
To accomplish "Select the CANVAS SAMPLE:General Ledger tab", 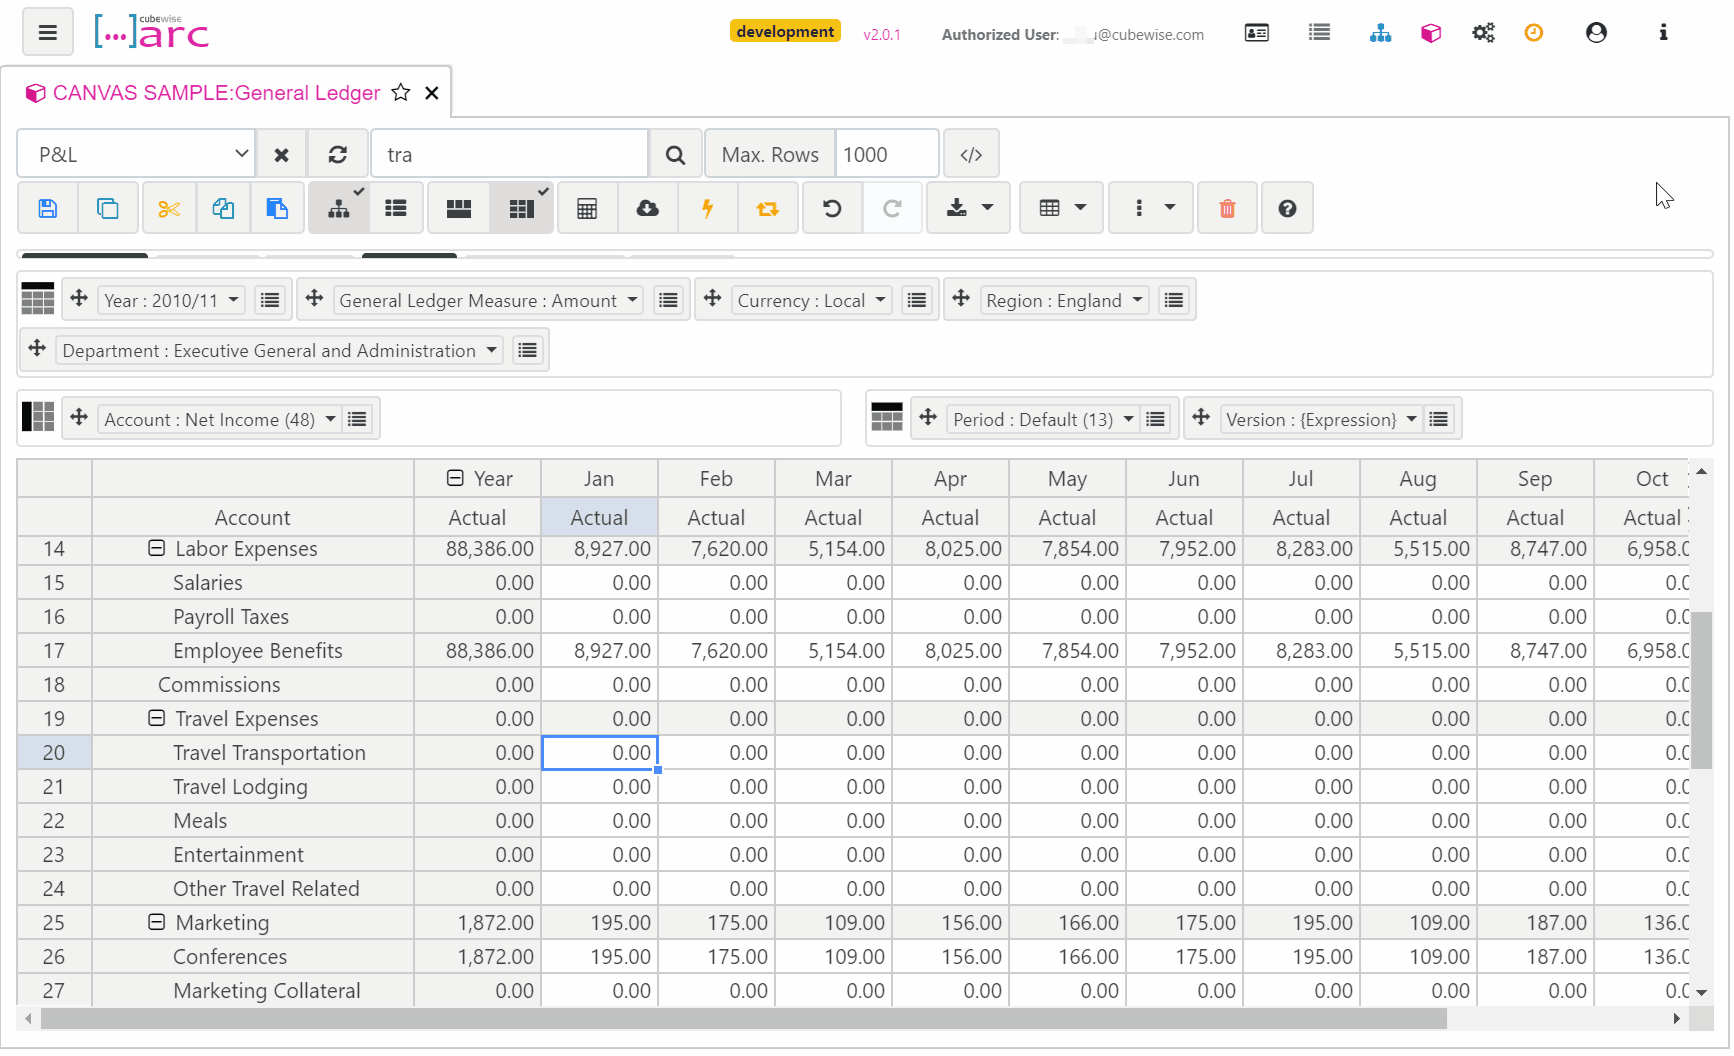I will click(x=215, y=93).
